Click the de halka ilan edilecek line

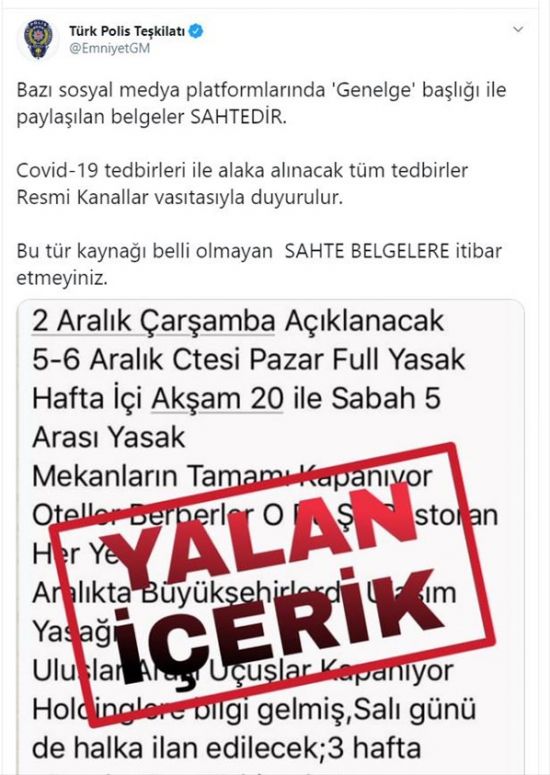(x=226, y=749)
